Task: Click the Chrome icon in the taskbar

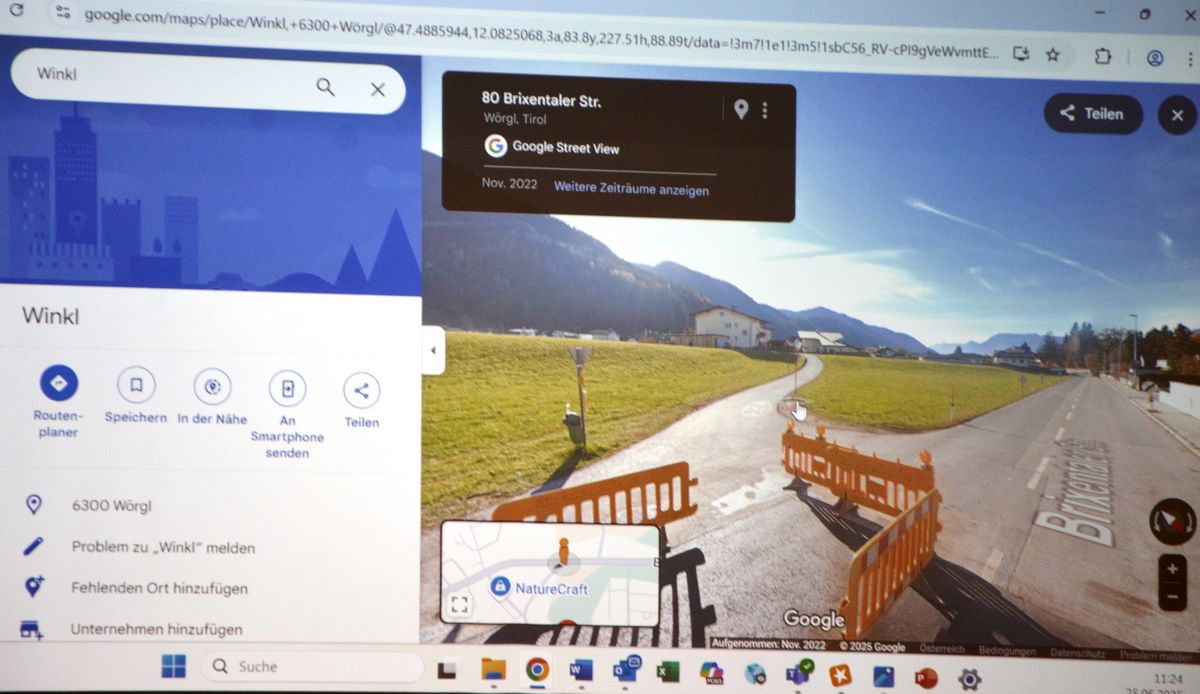Action: coord(537,669)
